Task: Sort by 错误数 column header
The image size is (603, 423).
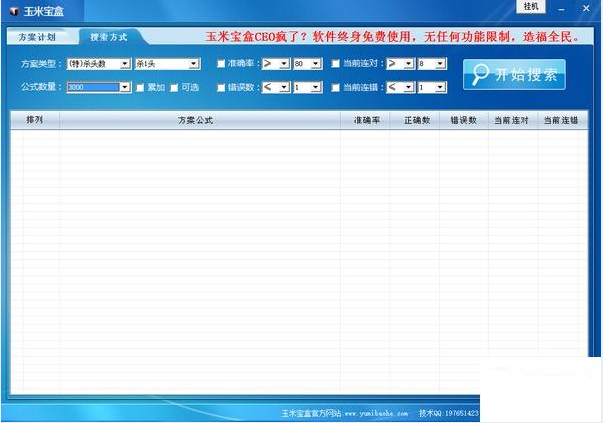Action: [x=464, y=120]
